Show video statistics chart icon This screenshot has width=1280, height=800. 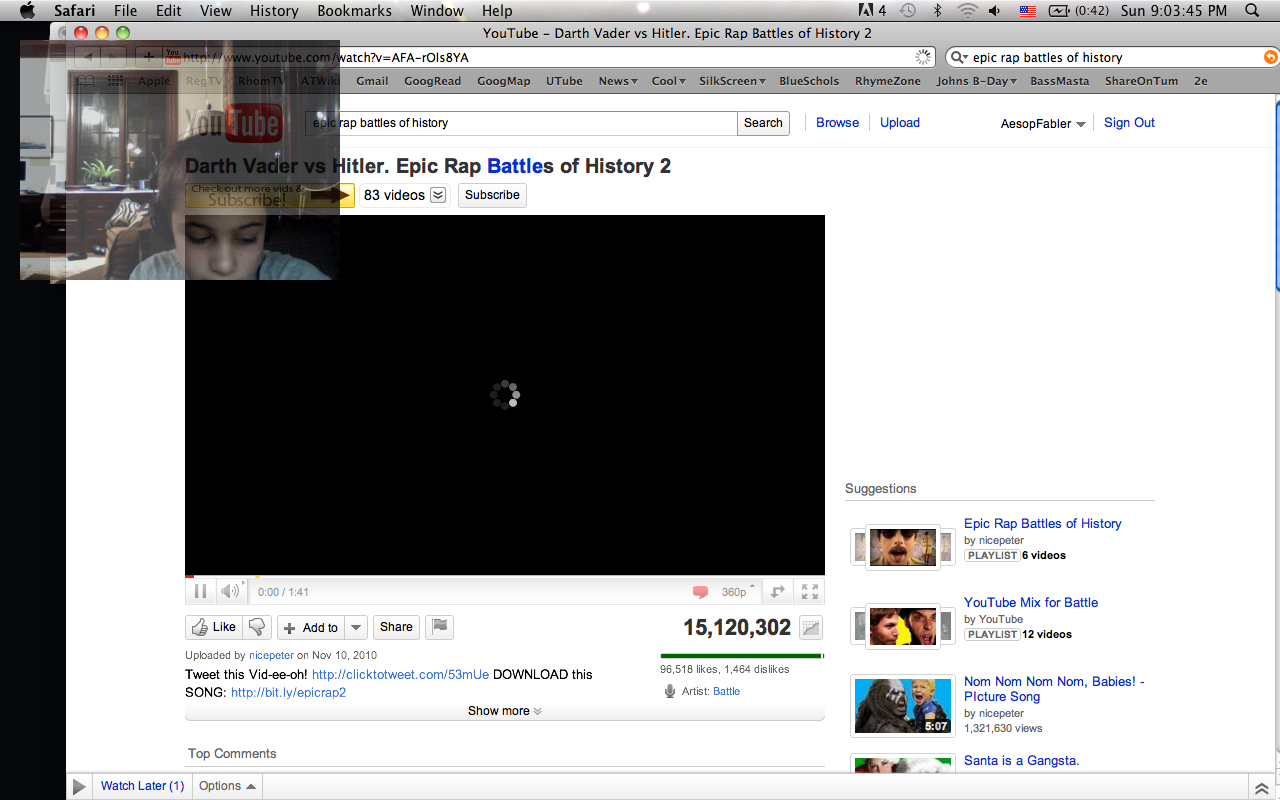coord(811,628)
